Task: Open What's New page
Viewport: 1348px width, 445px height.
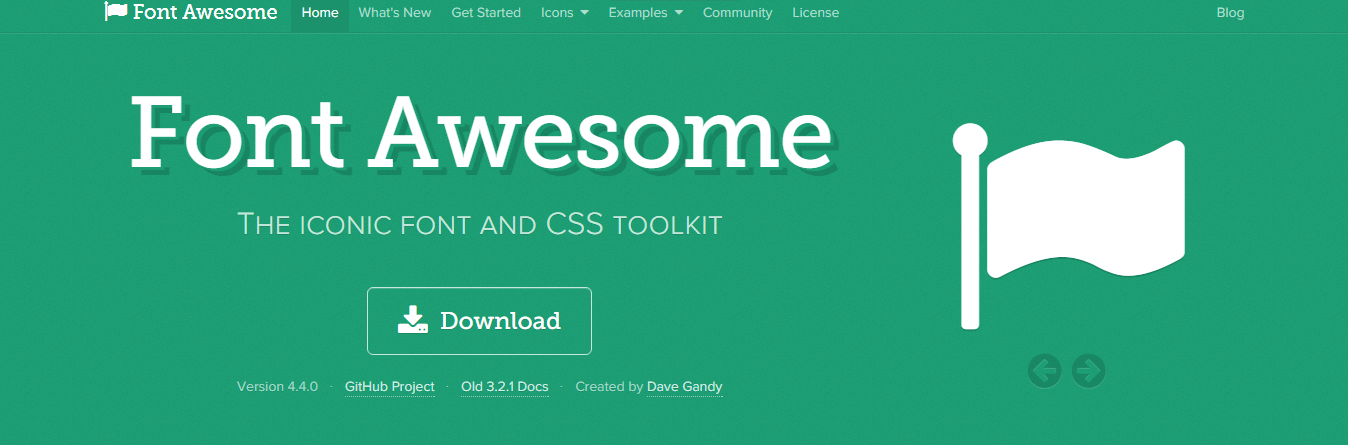Action: click(x=395, y=13)
